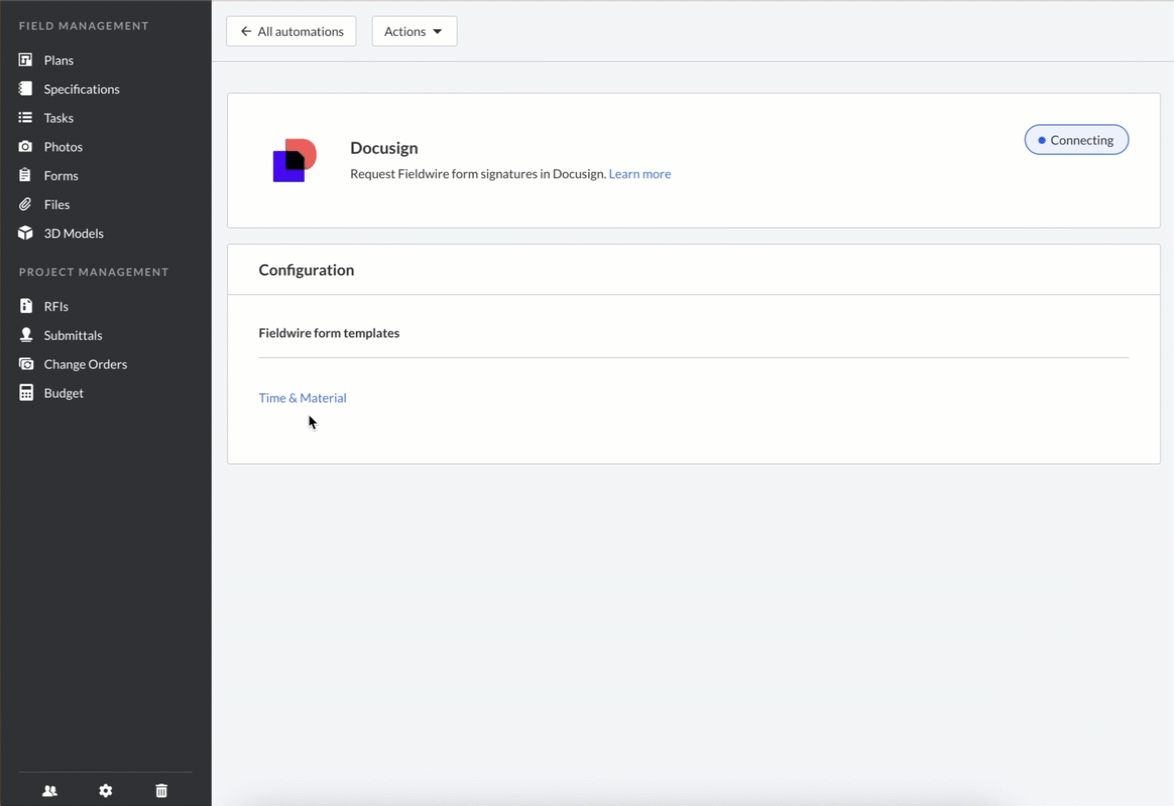Navigate to Submittals section
The image size is (1174, 806).
pos(73,336)
